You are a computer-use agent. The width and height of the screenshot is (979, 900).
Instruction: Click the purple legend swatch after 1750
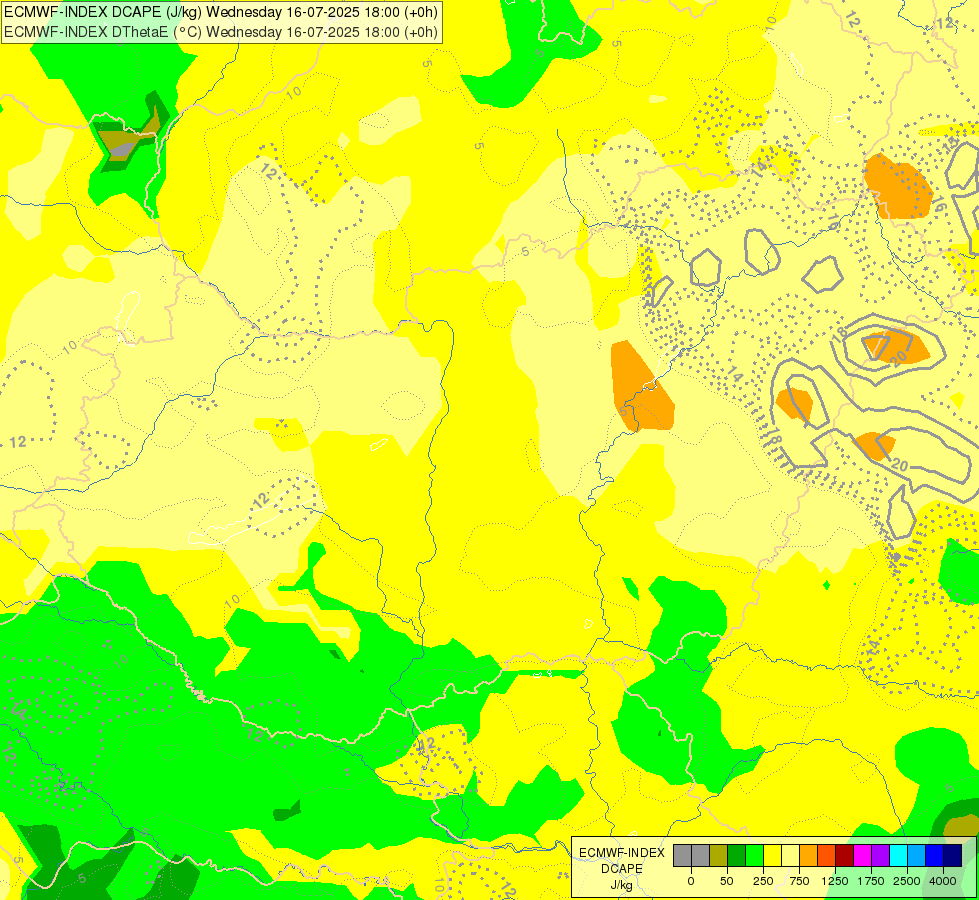[x=880, y=856]
